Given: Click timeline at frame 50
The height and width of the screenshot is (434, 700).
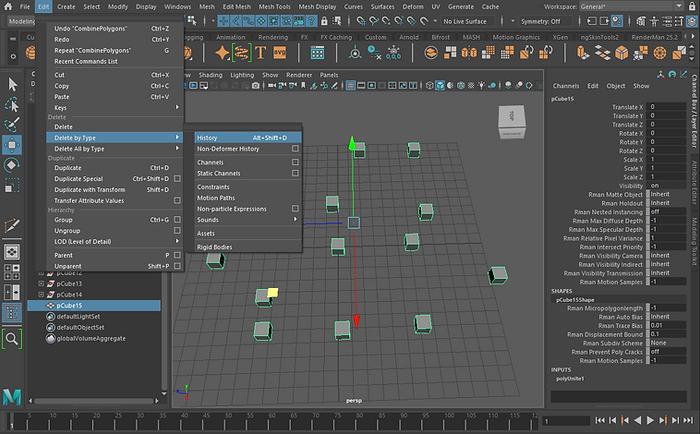Looking at the screenshot, I should (x=228, y=421).
